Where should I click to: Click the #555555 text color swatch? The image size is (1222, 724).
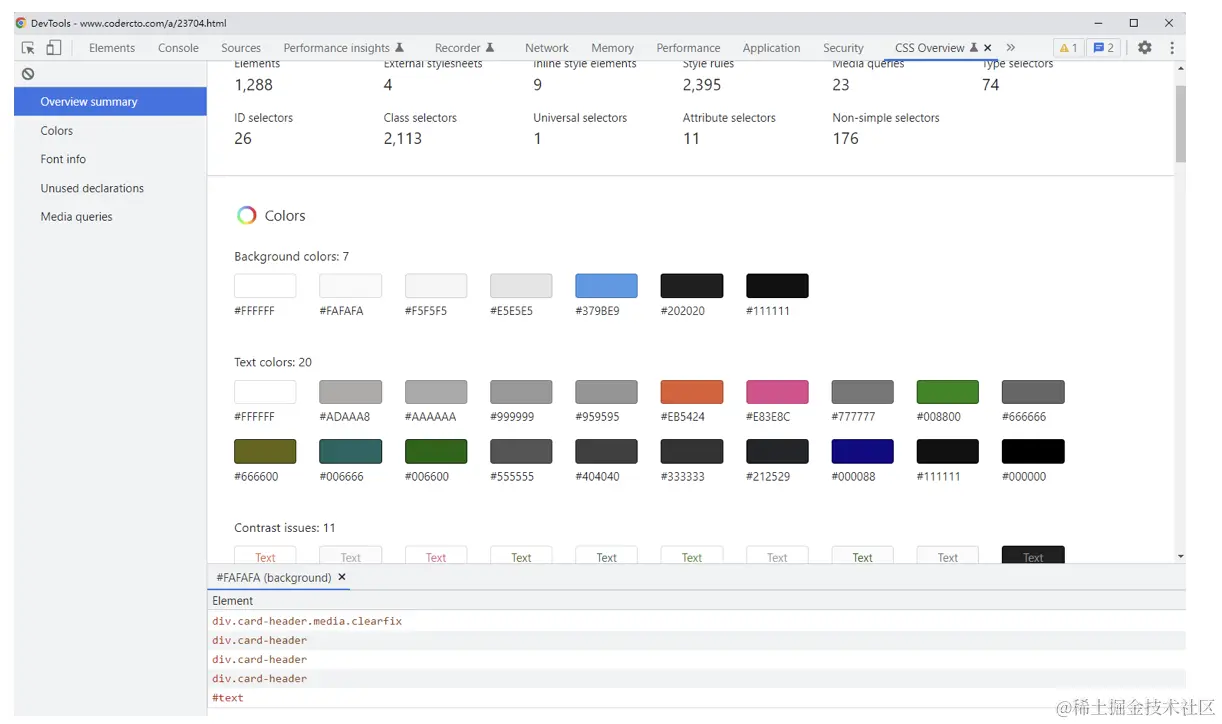[521, 451]
